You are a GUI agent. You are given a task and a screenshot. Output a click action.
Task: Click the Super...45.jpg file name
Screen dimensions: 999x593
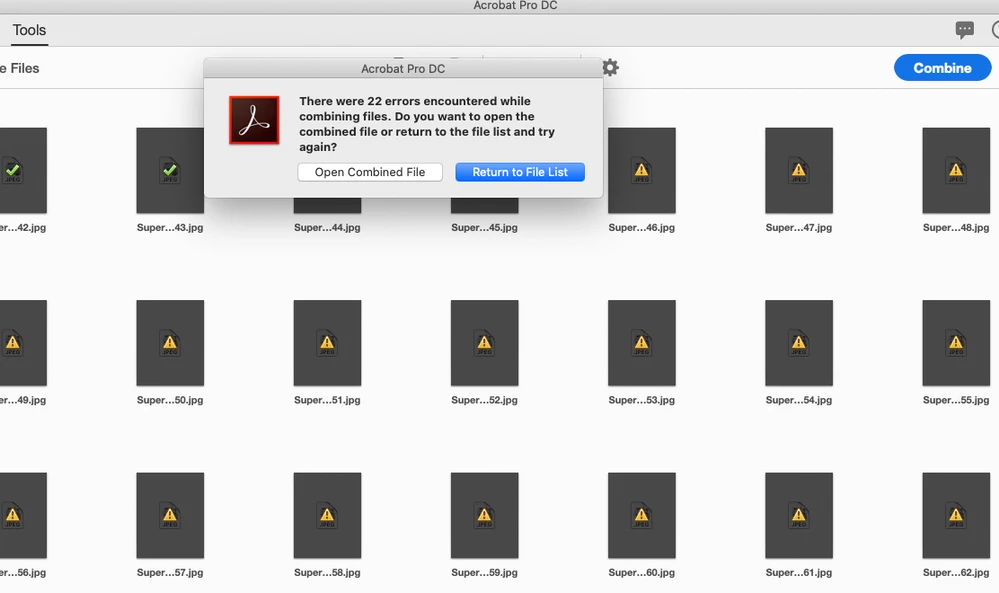pyautogui.click(x=485, y=227)
